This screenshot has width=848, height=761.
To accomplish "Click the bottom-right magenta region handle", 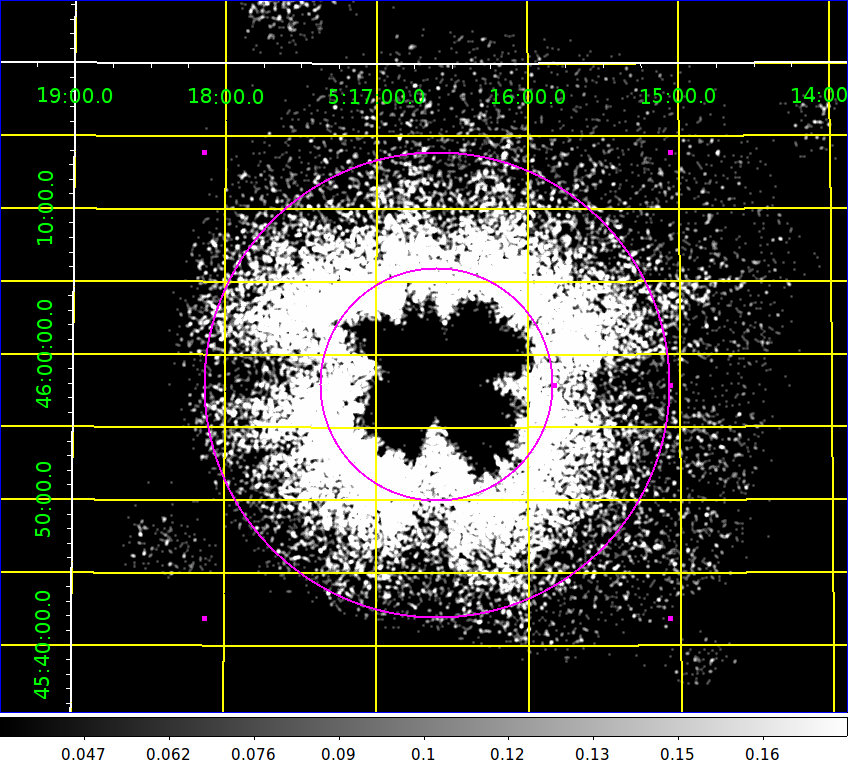I will point(671,618).
